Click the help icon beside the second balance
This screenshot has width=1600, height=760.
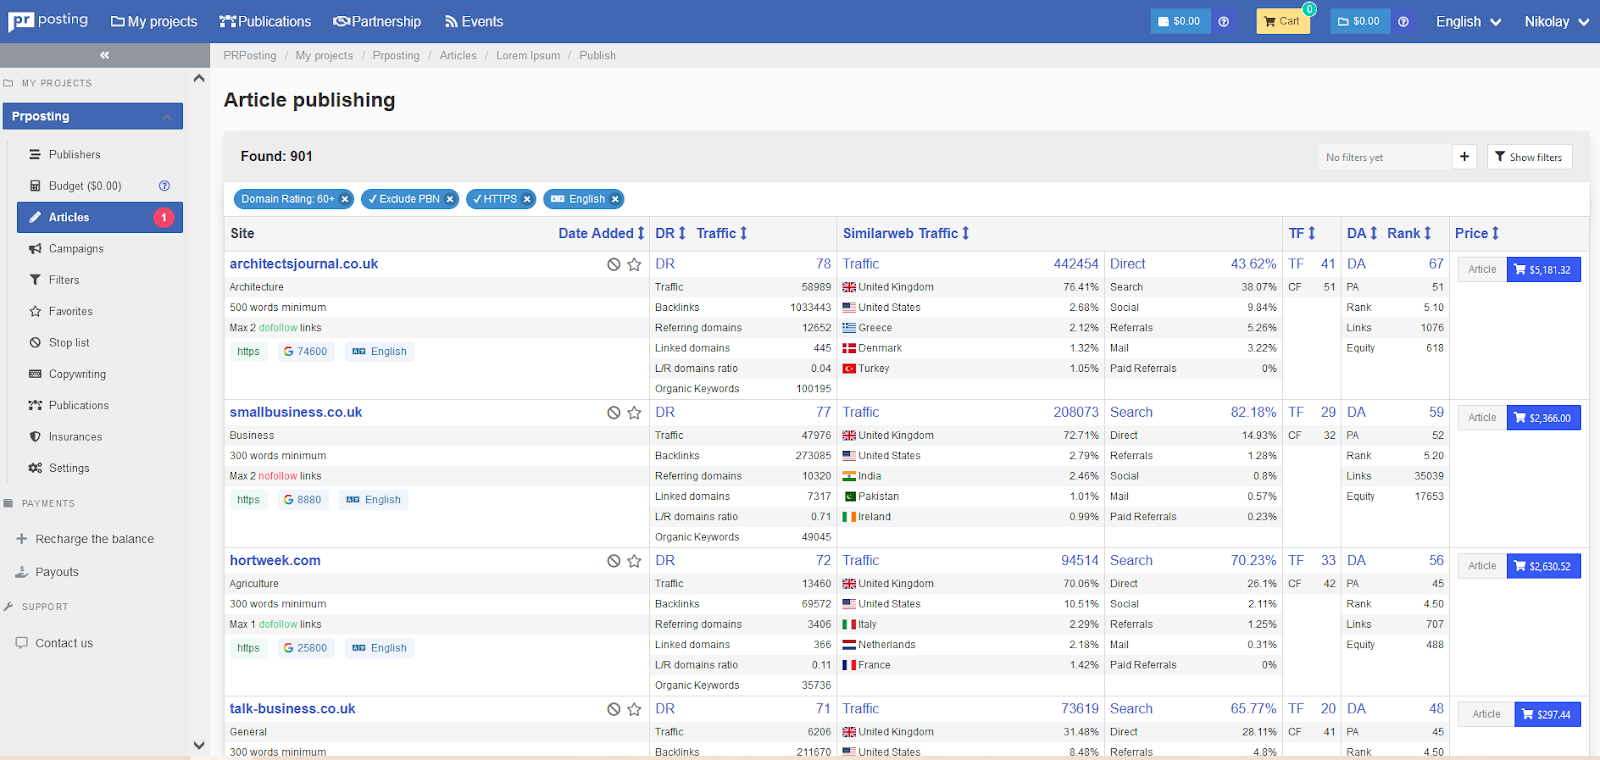[1403, 21]
